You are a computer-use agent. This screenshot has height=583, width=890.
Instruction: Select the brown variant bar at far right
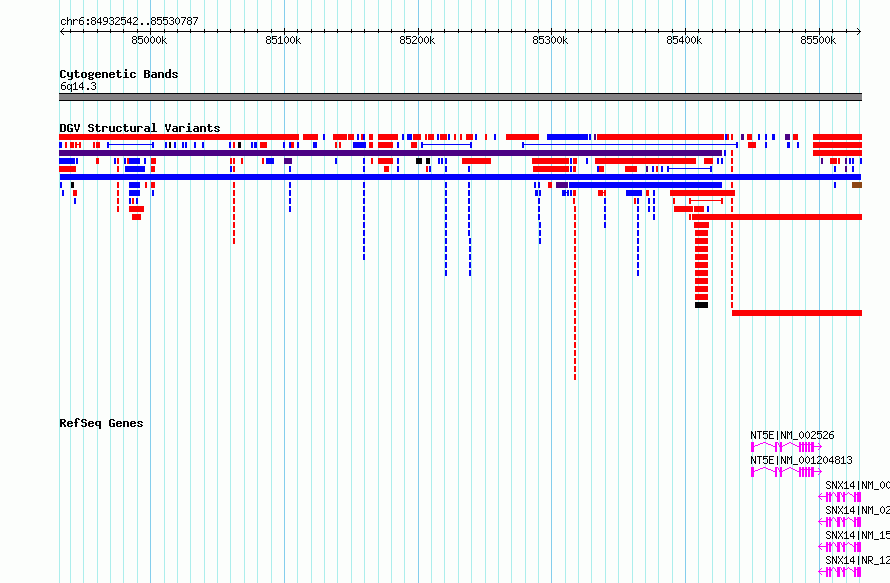pos(857,185)
